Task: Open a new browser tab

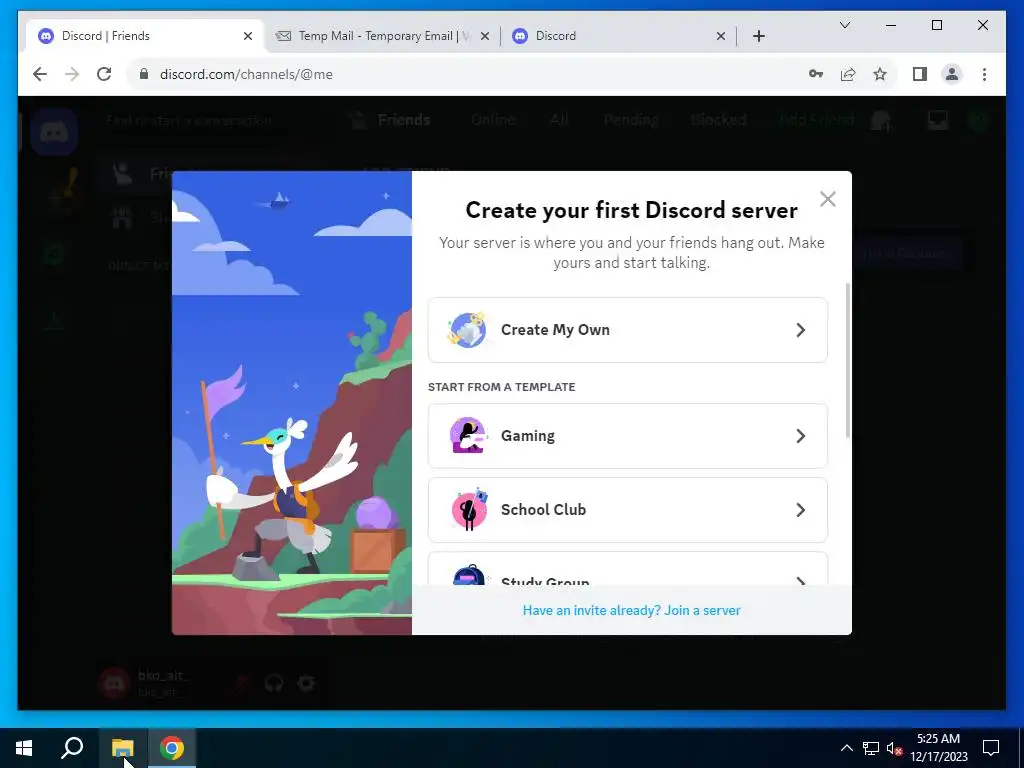Action: point(758,36)
